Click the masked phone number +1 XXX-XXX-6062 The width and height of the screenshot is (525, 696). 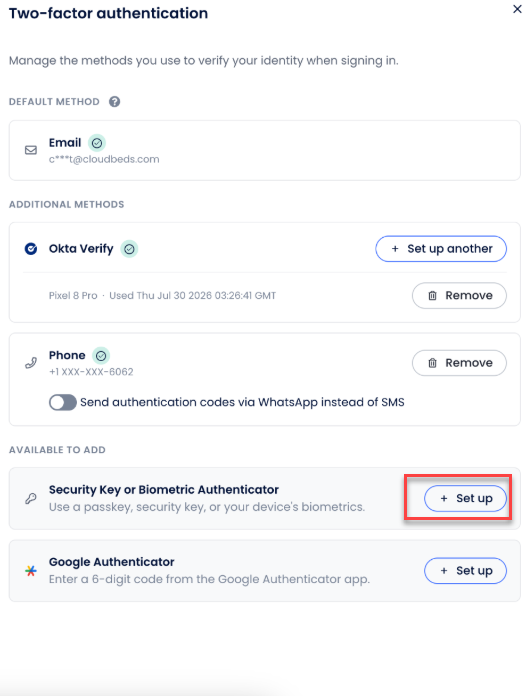click(91, 372)
